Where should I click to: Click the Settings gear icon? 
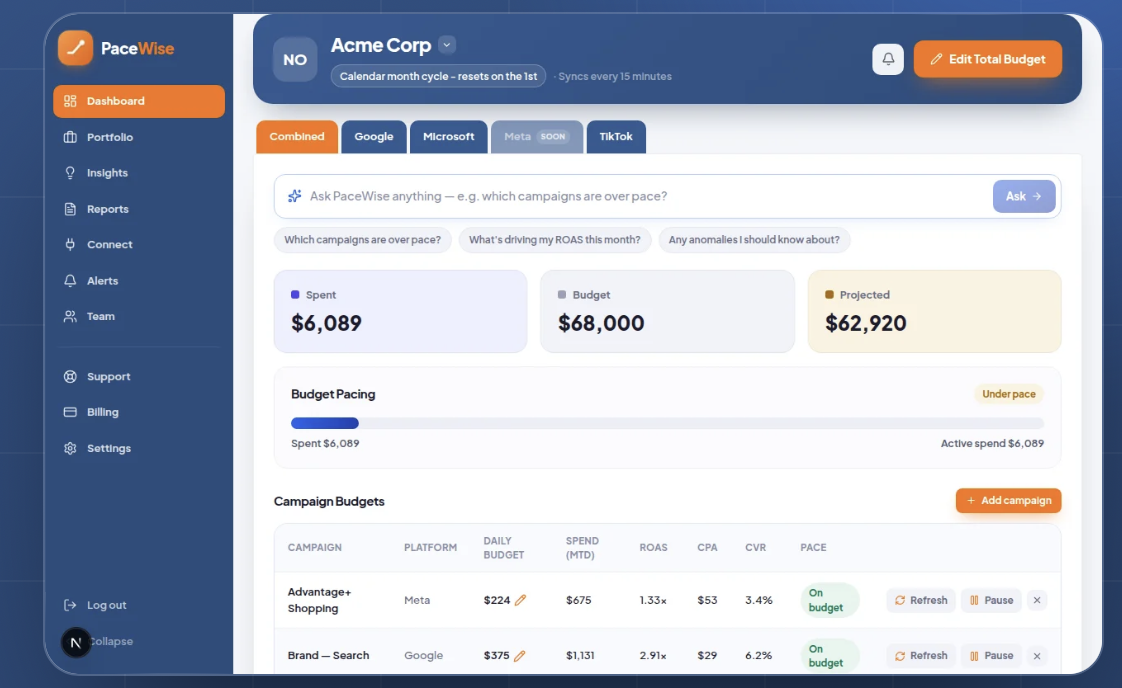[x=70, y=448]
